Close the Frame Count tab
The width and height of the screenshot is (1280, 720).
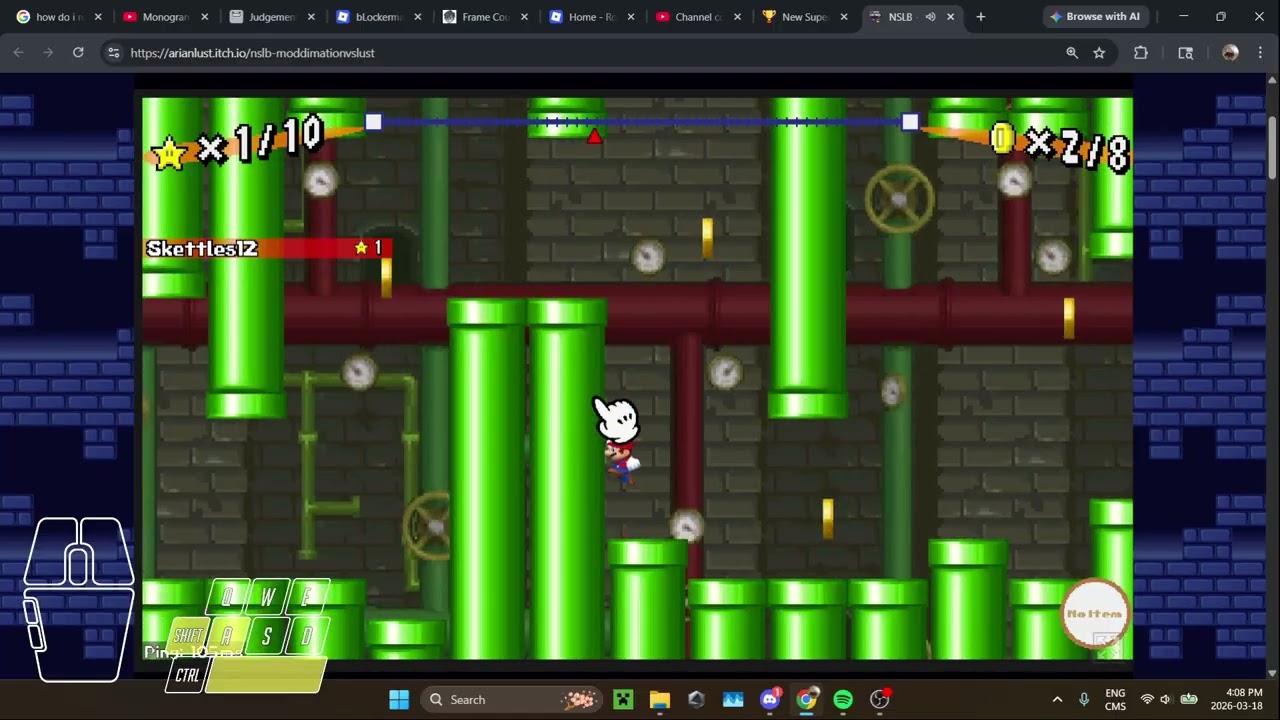pyautogui.click(x=524, y=17)
